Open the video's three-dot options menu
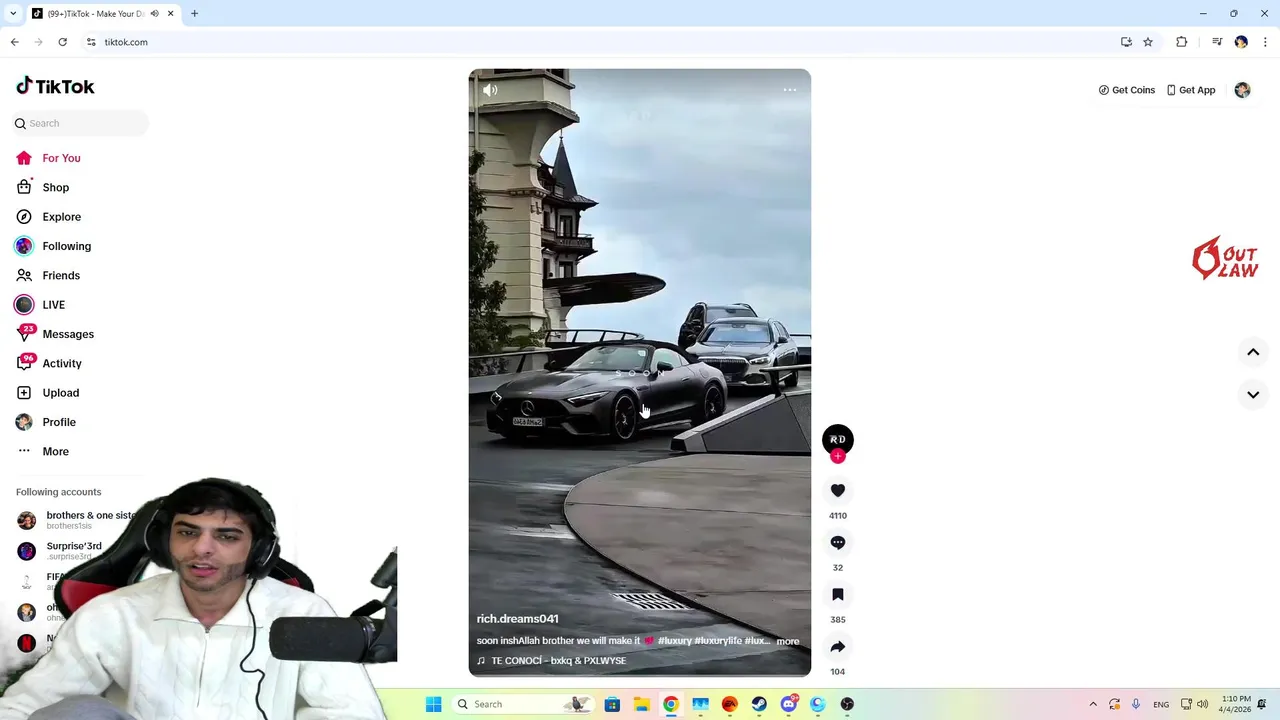Image resolution: width=1280 pixels, height=720 pixels. (789, 90)
